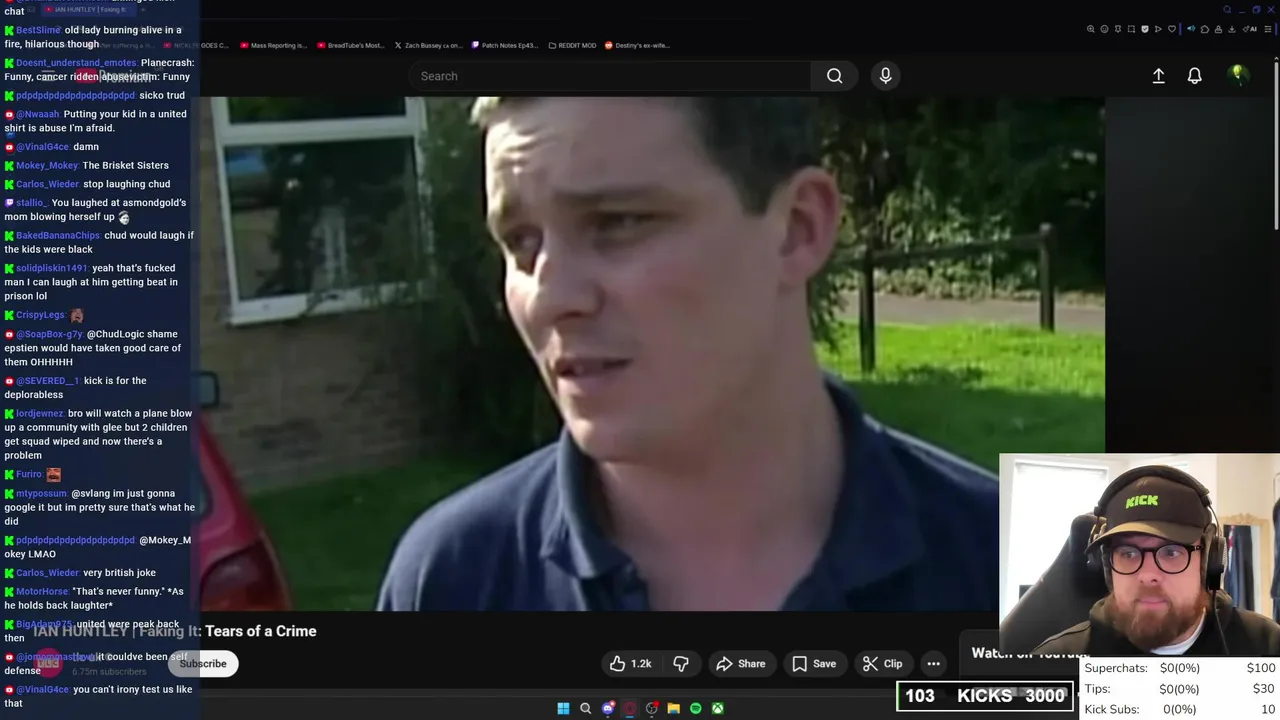The image size is (1280, 720).
Task: Subscribe to the channel
Action: coord(203,663)
